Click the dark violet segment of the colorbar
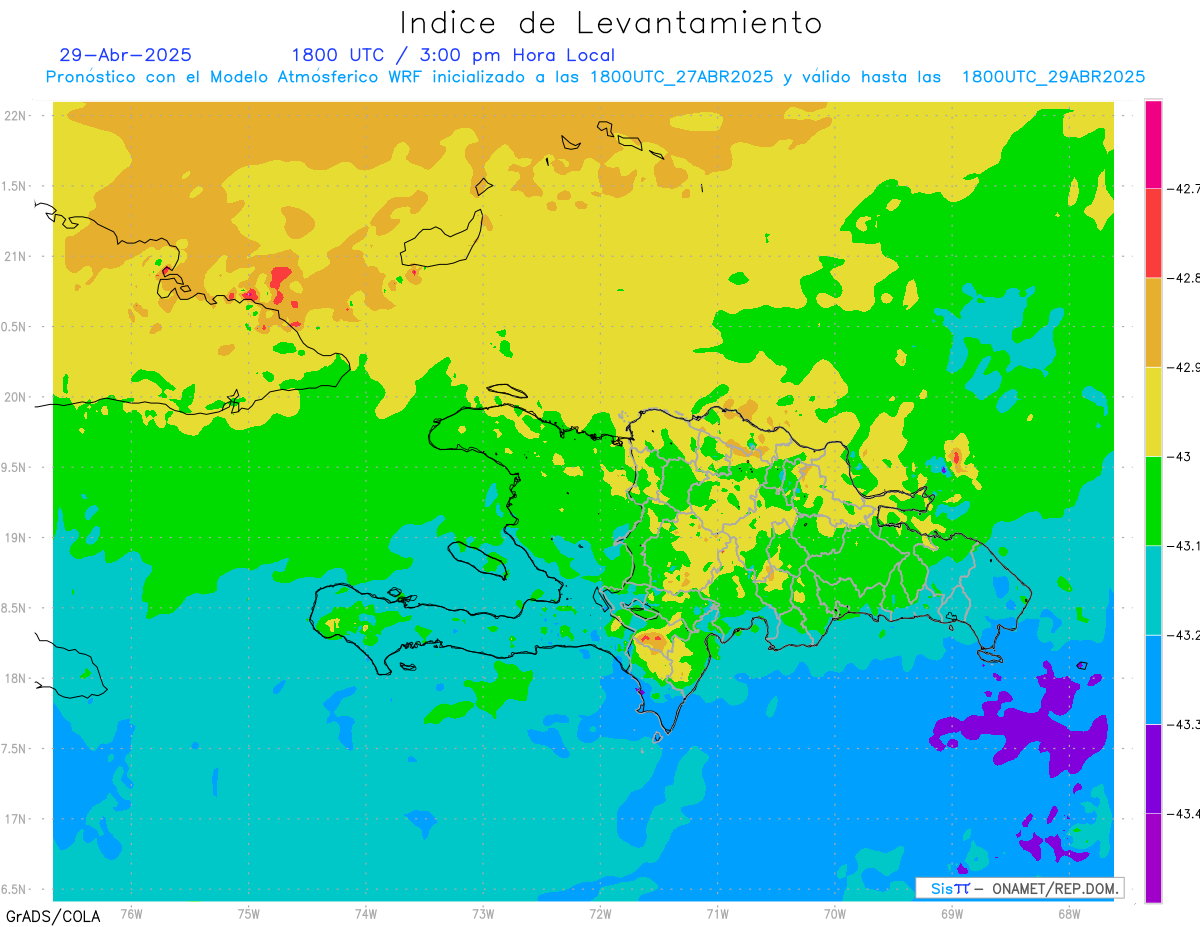 click(x=1153, y=768)
